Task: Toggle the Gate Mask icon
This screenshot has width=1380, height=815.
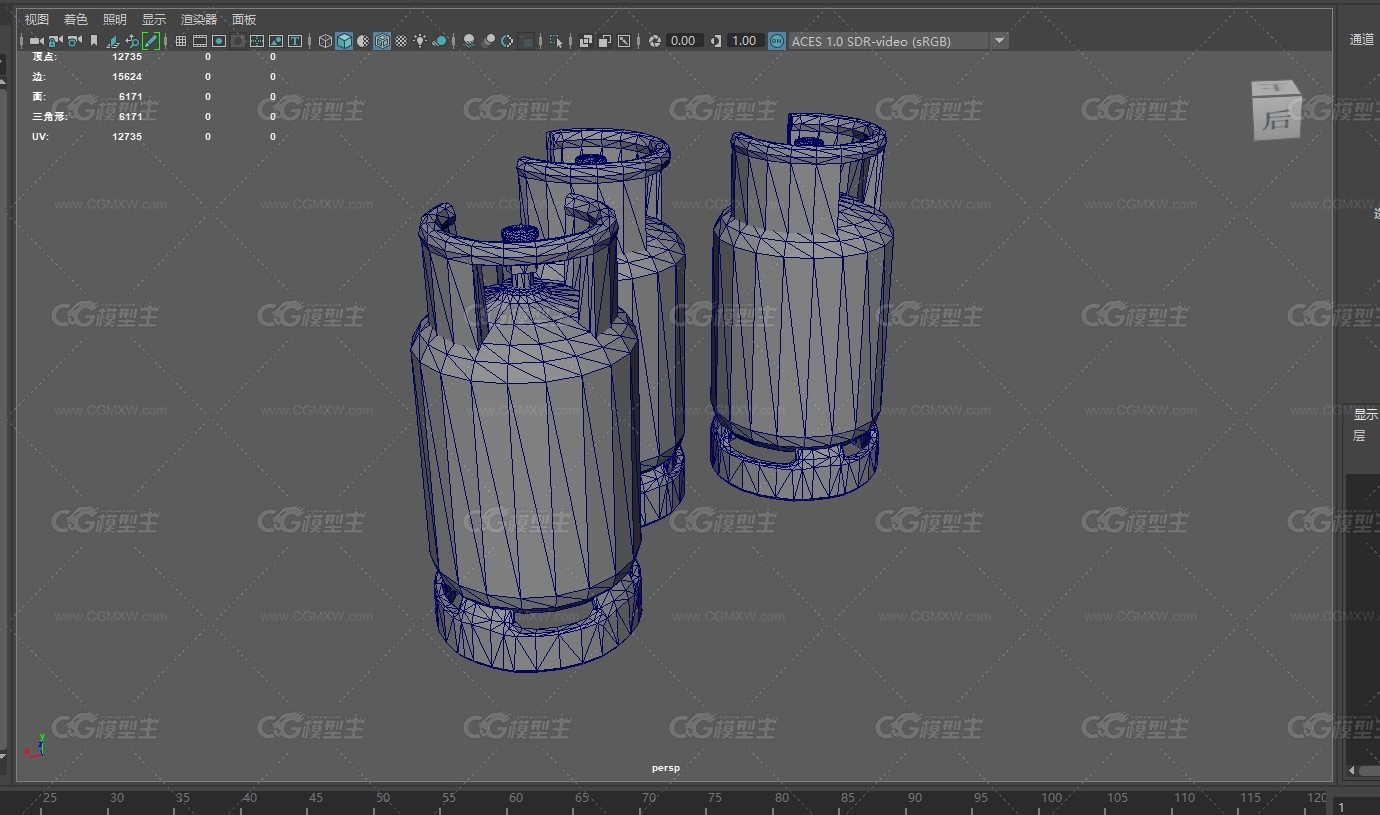Action: (x=238, y=41)
